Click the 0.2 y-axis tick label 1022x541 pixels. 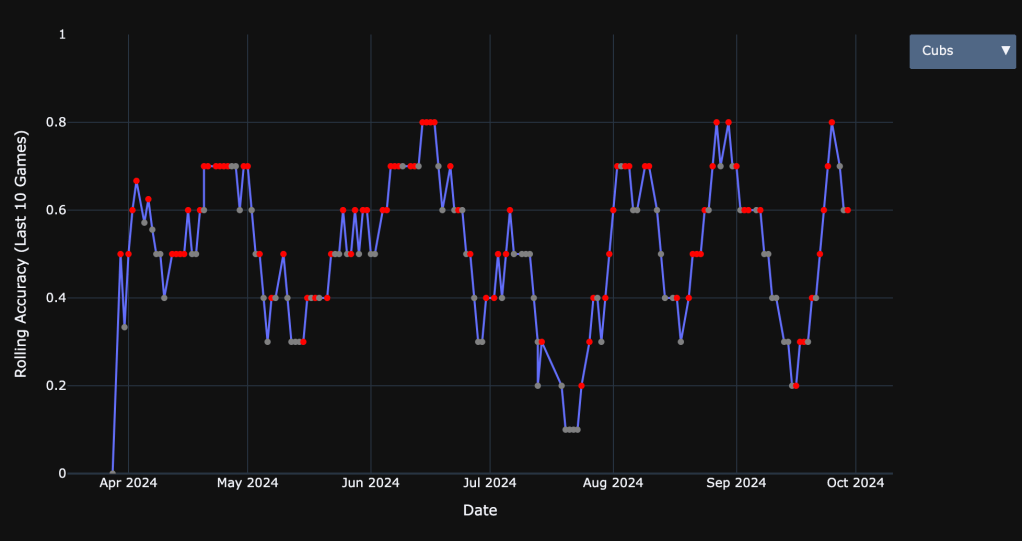[56, 386]
